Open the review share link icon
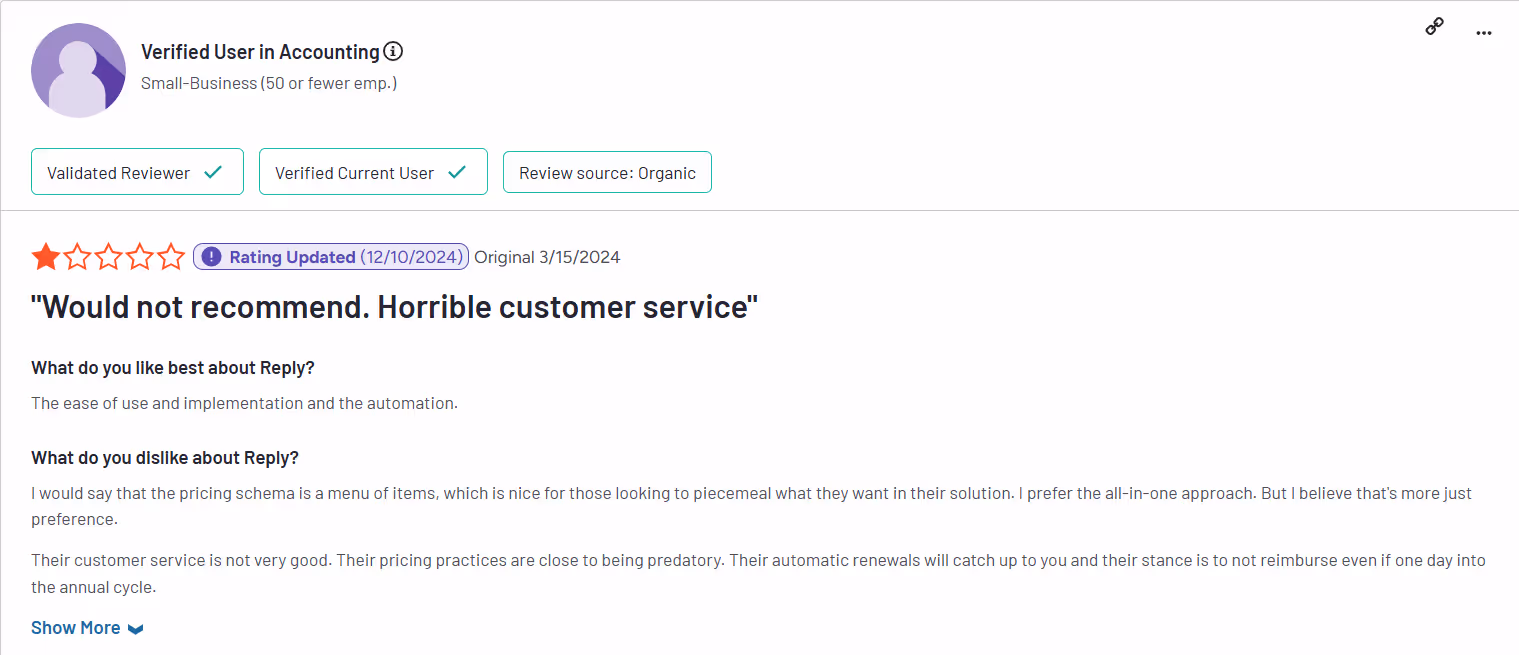This screenshot has width=1519, height=655. (1434, 25)
